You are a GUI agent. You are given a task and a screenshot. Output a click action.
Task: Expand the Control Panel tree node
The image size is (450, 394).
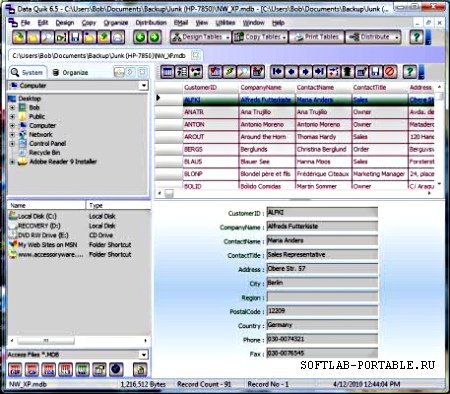pyautogui.click(x=12, y=144)
